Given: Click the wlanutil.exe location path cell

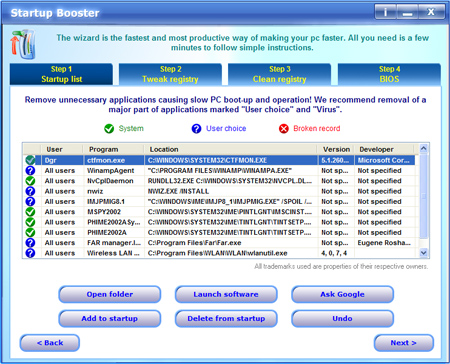Looking at the screenshot, I should (x=231, y=253).
